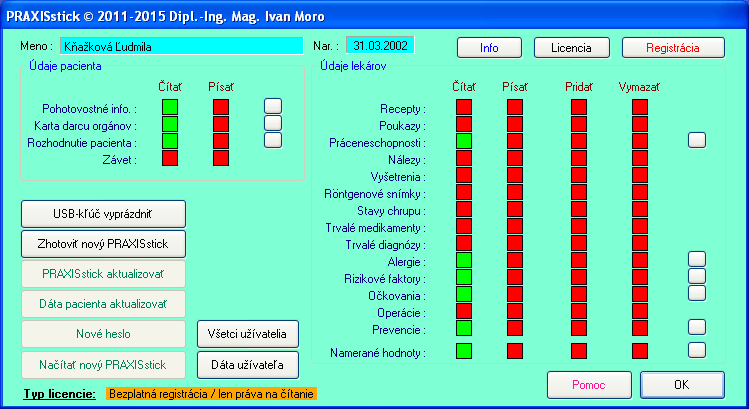Open Pomoc help button
The image size is (749, 409).
(589, 385)
